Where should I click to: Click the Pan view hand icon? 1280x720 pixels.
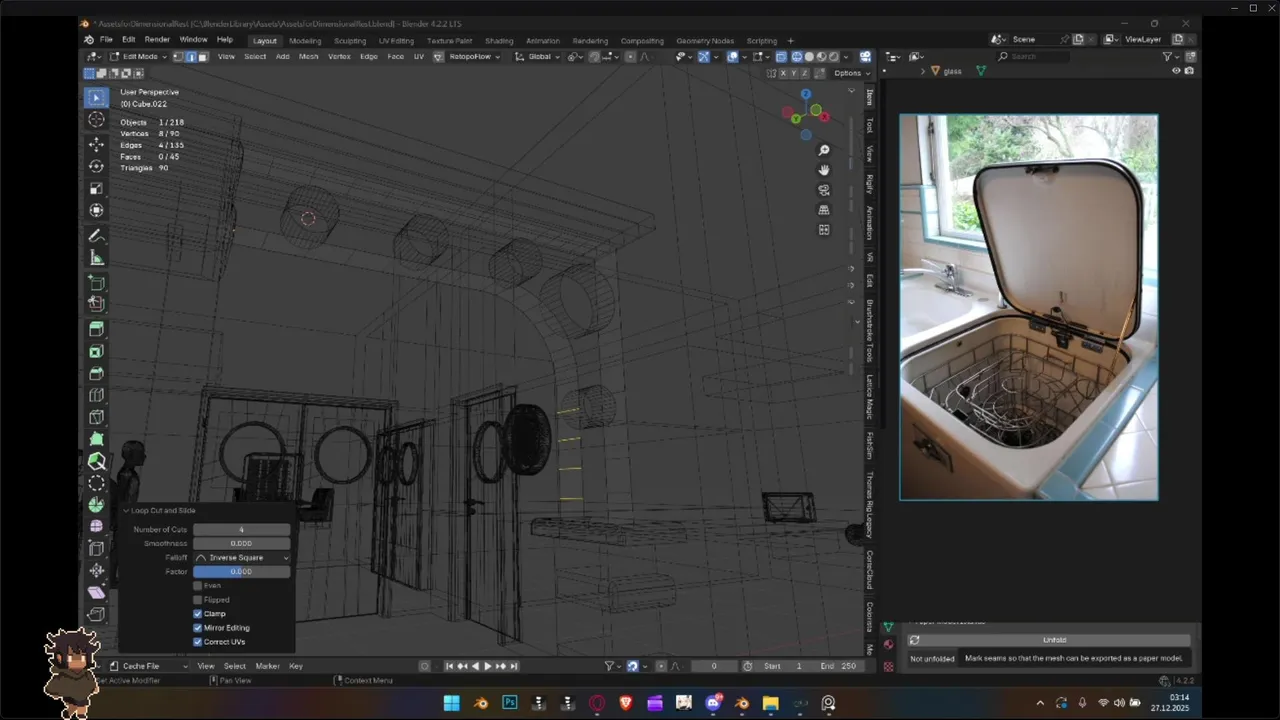pos(824,170)
